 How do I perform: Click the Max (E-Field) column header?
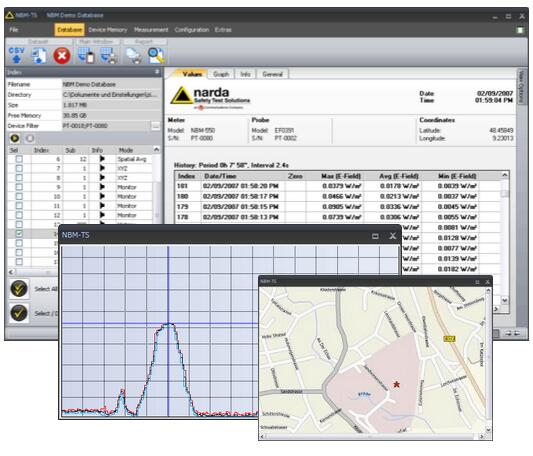(x=341, y=176)
